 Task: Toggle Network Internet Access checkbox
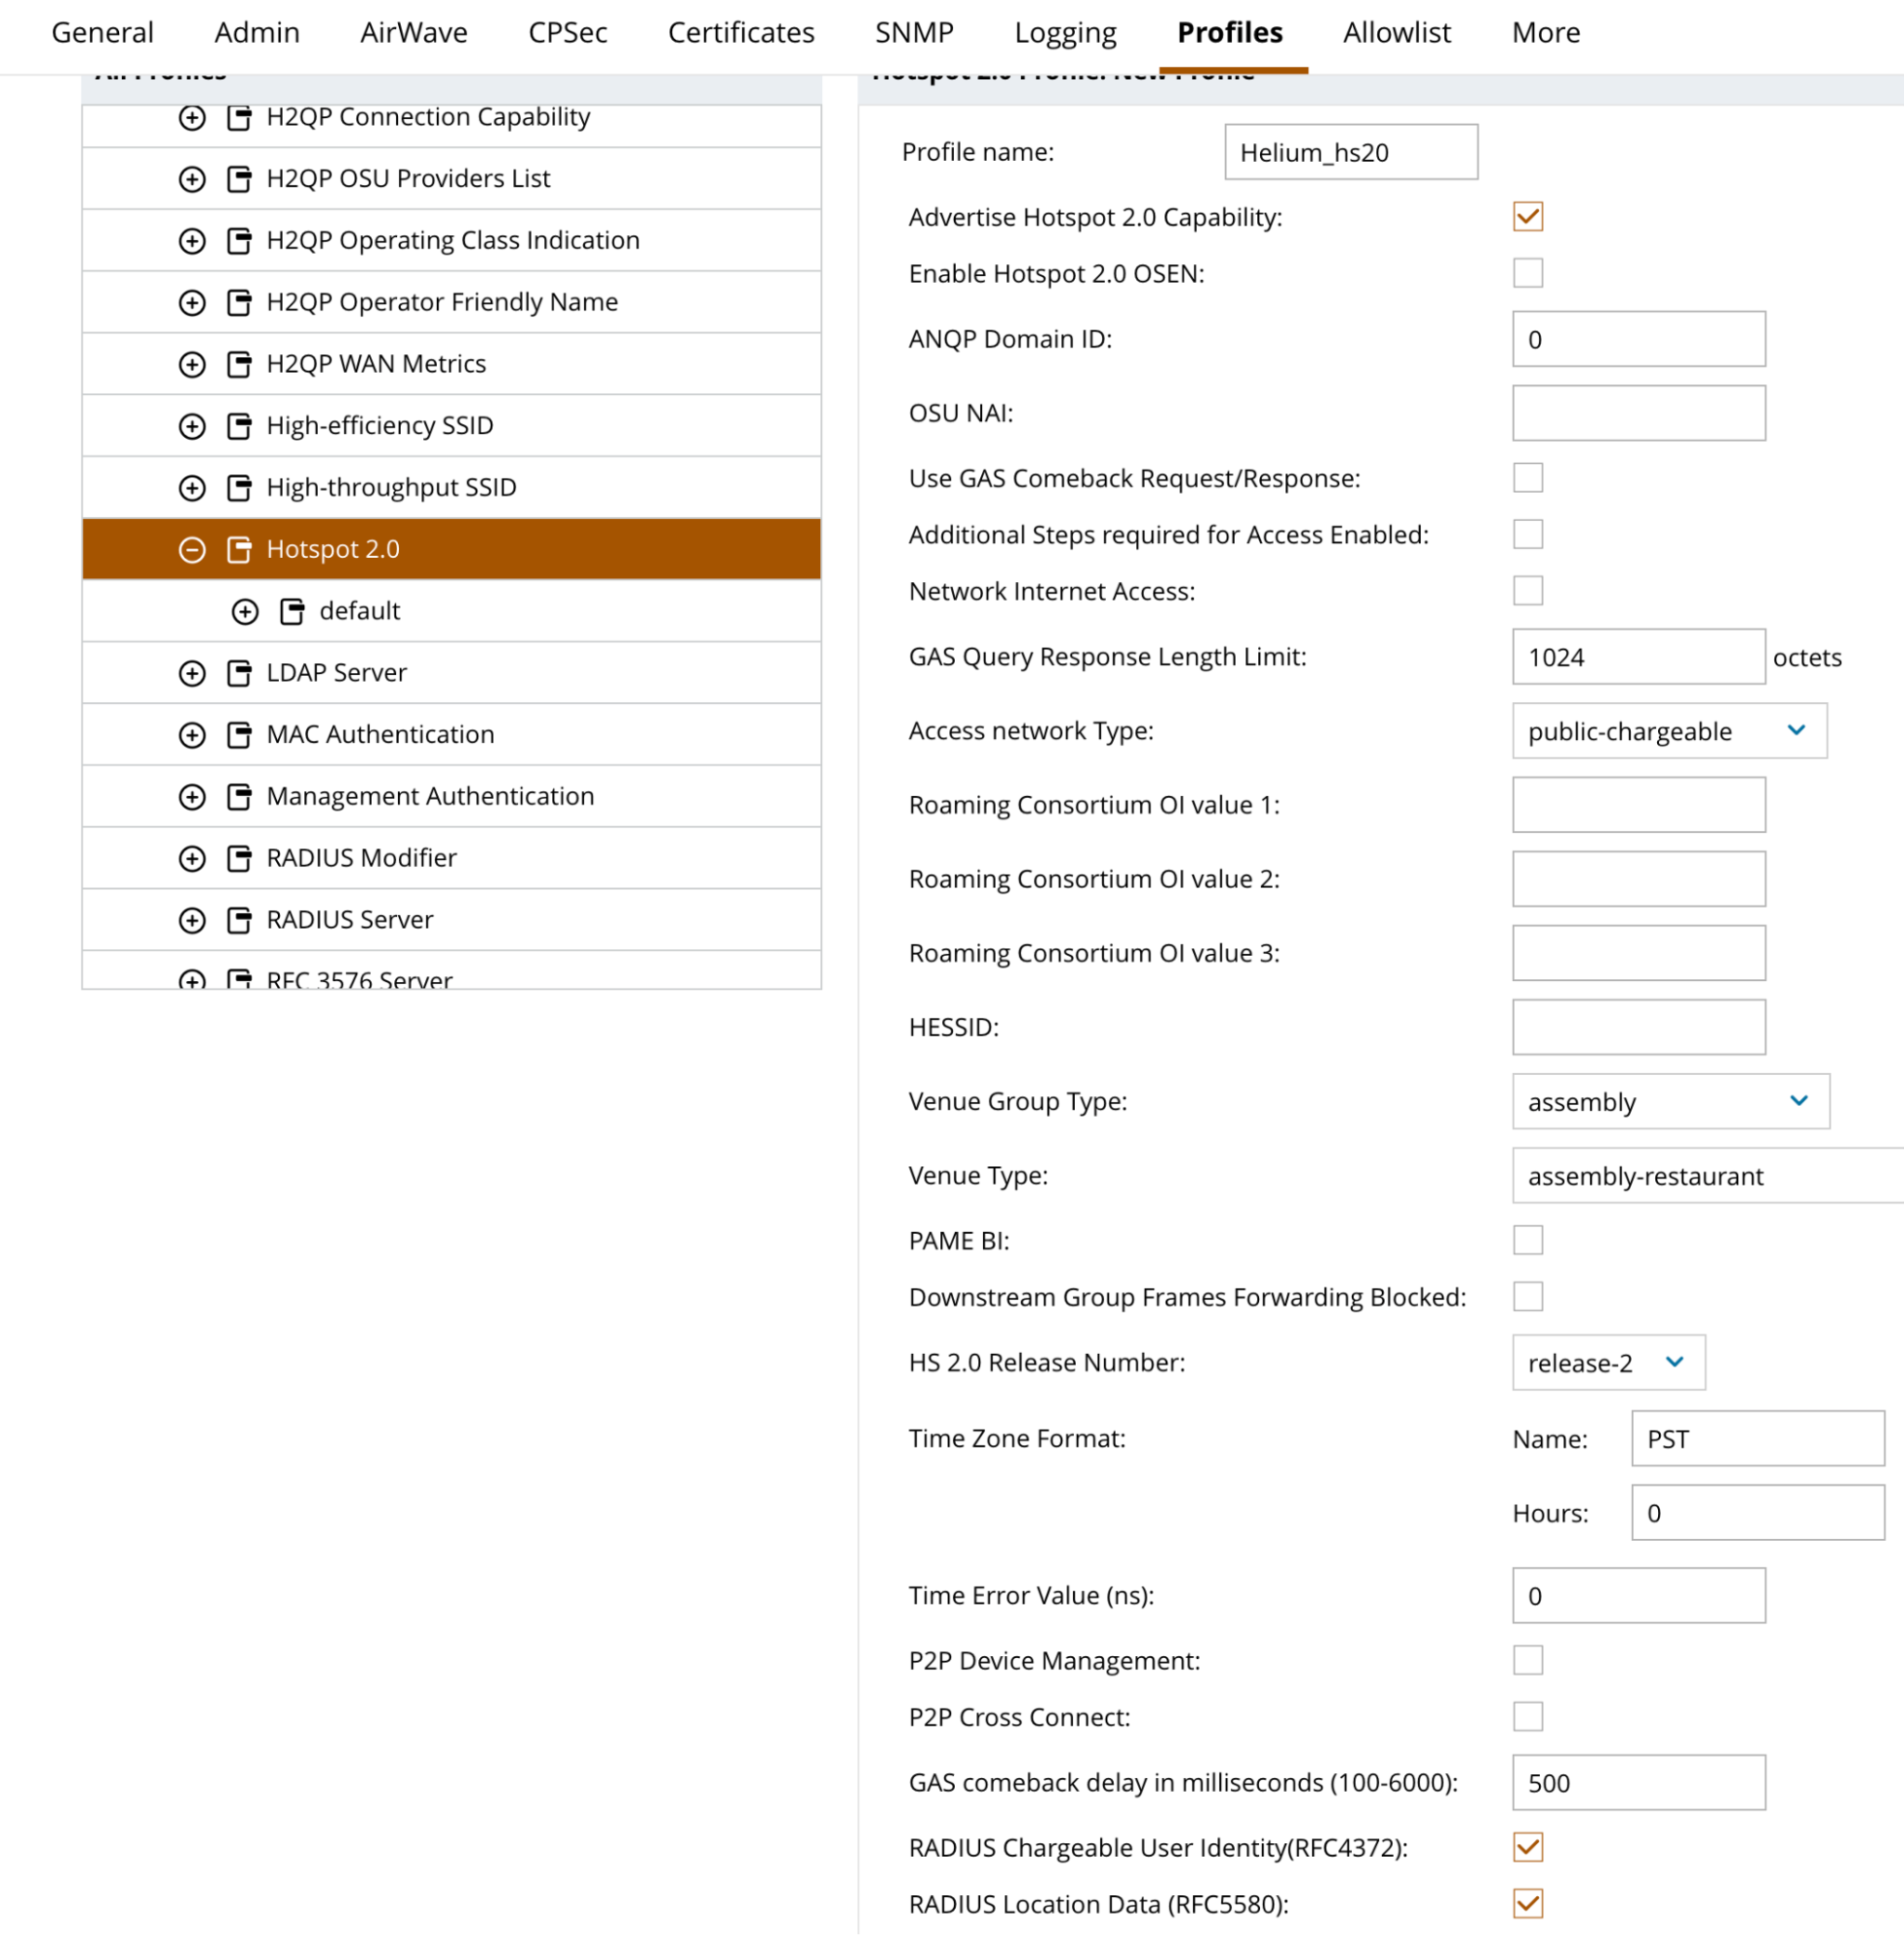coord(1527,591)
